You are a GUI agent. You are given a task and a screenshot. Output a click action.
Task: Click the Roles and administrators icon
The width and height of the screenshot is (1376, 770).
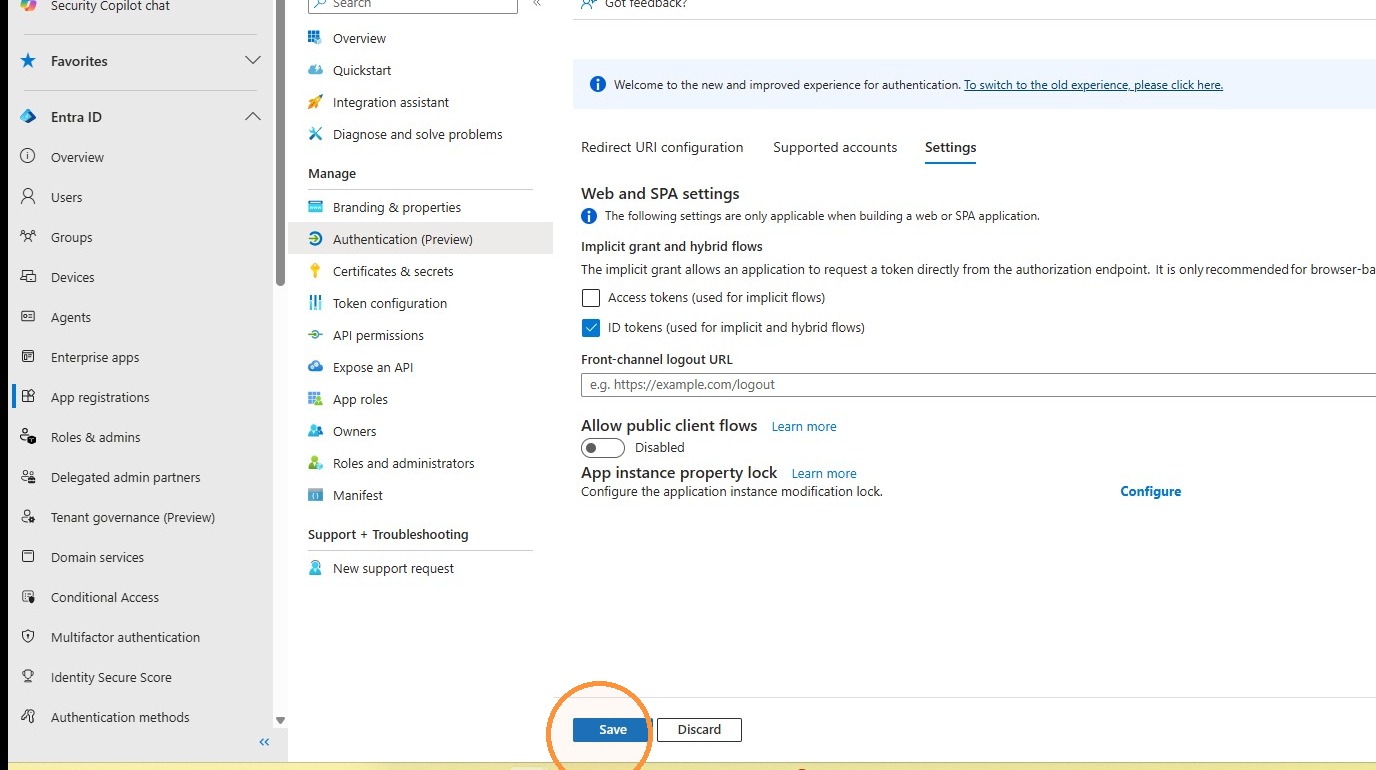[x=315, y=463]
